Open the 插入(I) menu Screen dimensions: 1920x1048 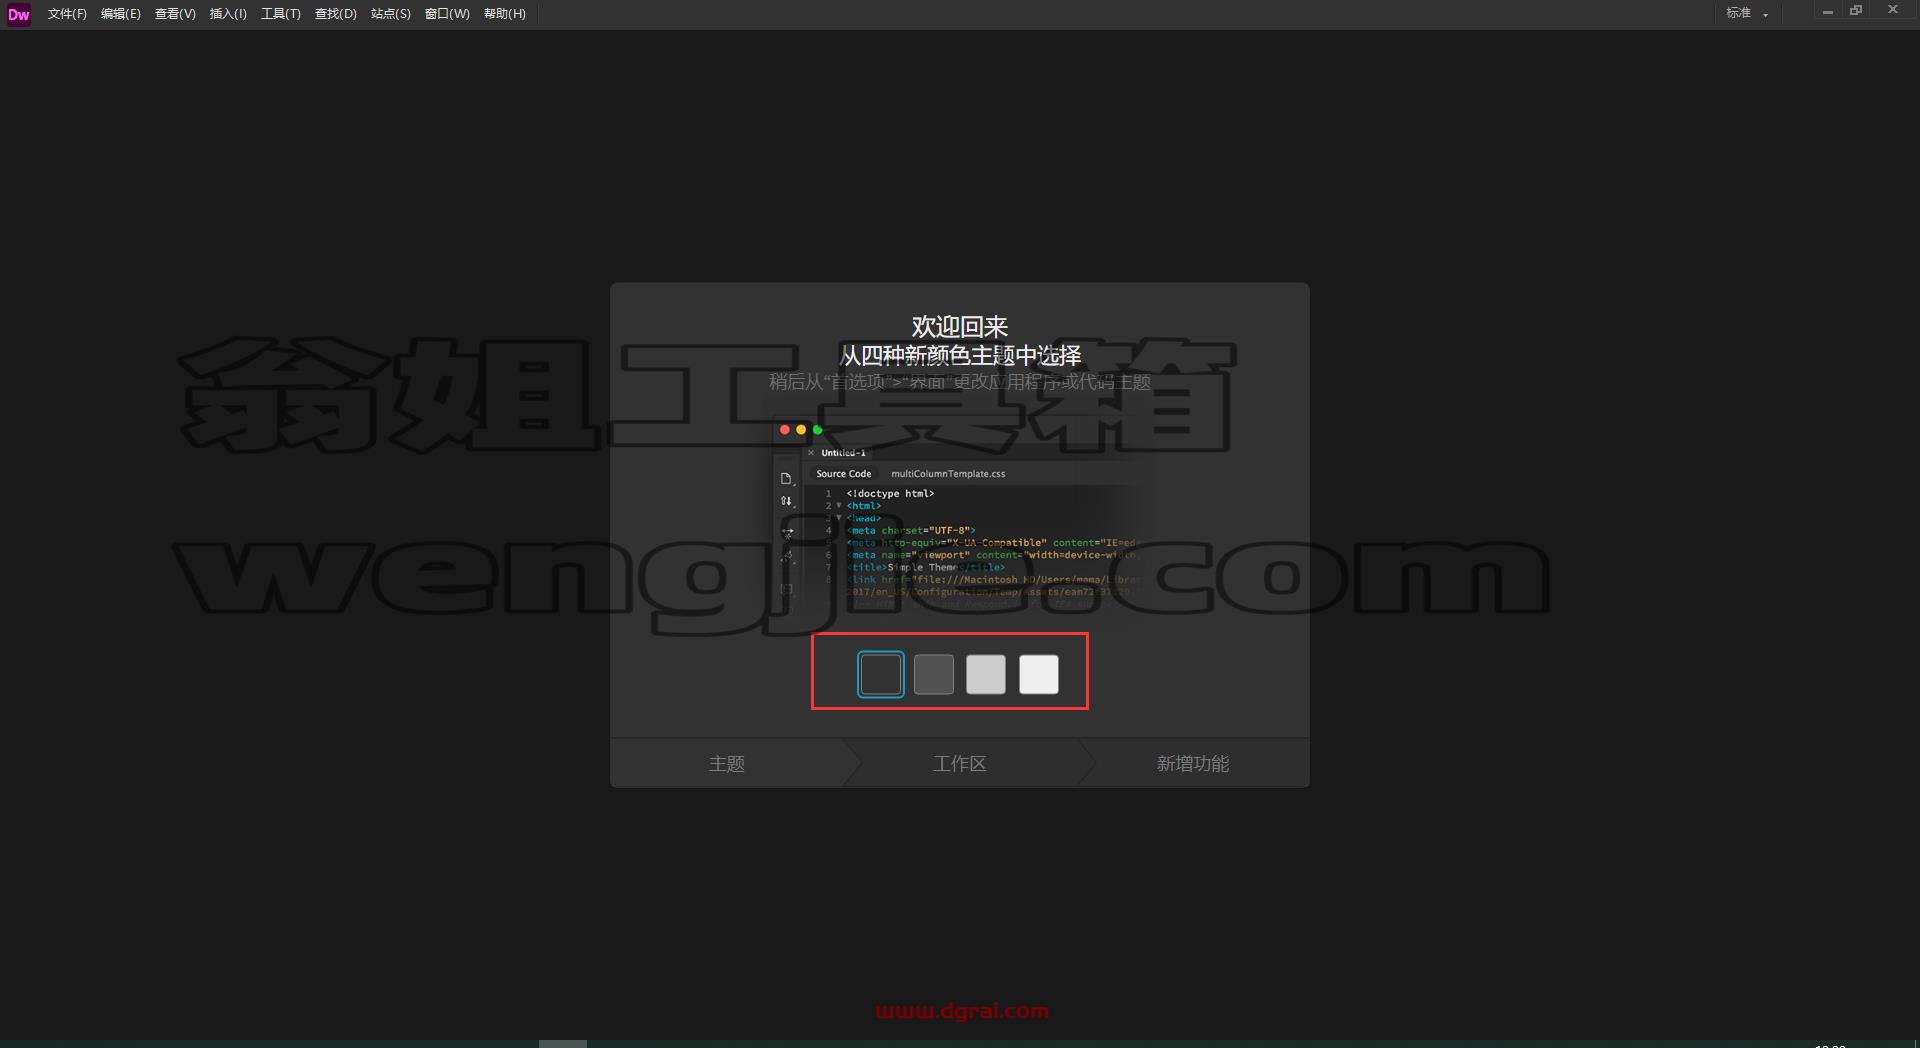(228, 14)
